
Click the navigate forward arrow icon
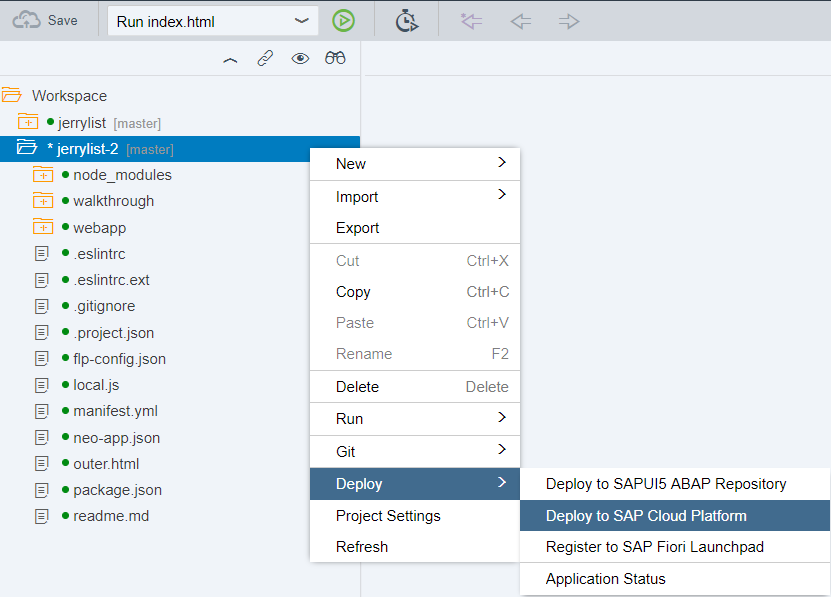[569, 21]
